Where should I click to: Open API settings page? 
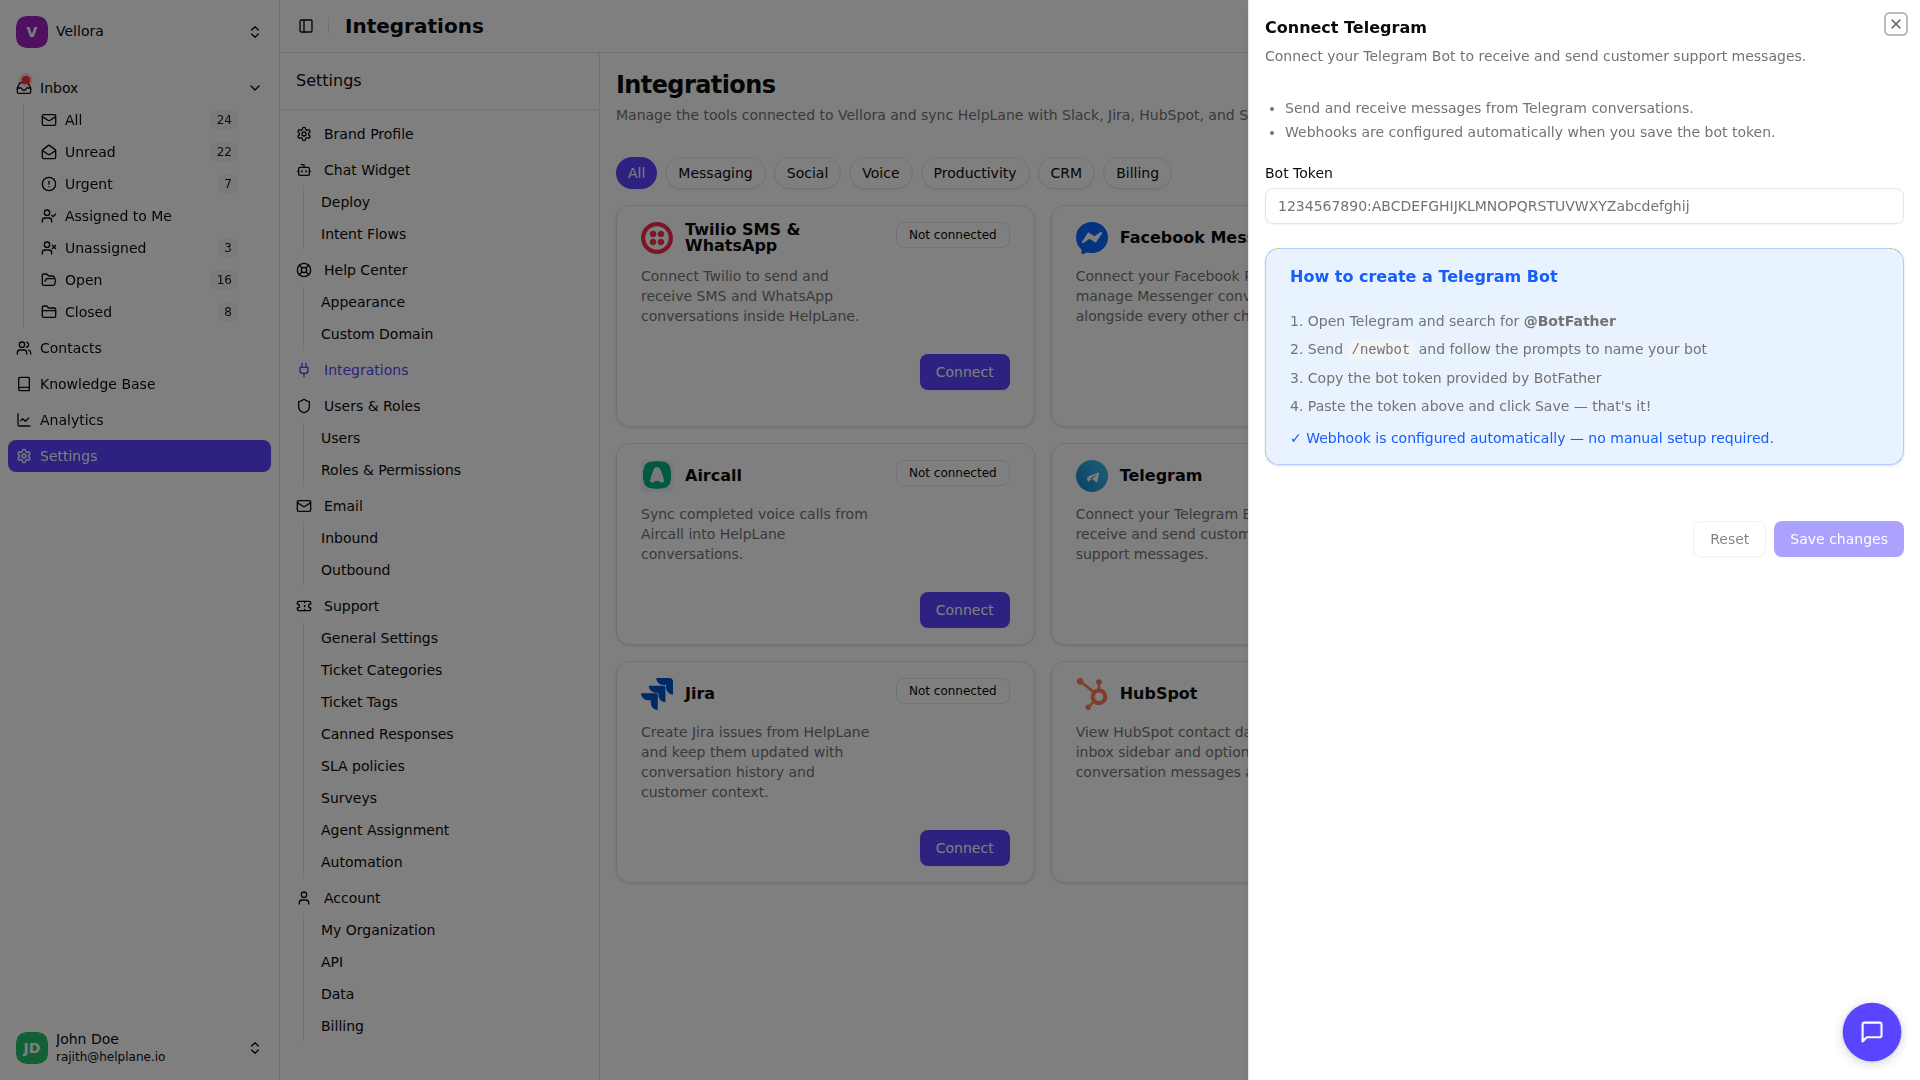tap(332, 962)
